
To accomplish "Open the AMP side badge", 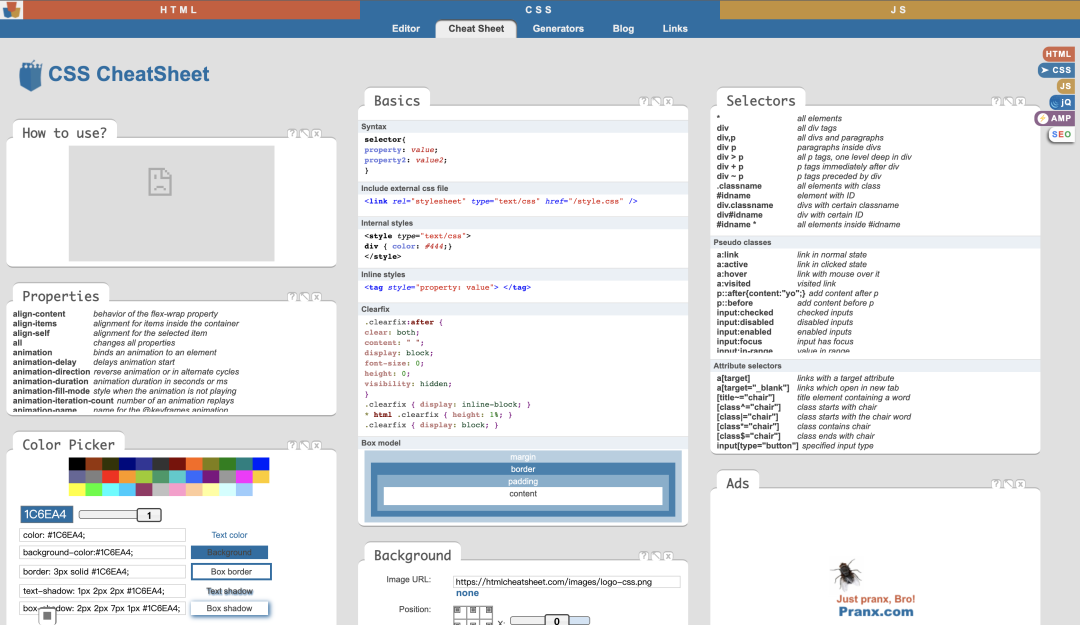I will tap(1055, 118).
